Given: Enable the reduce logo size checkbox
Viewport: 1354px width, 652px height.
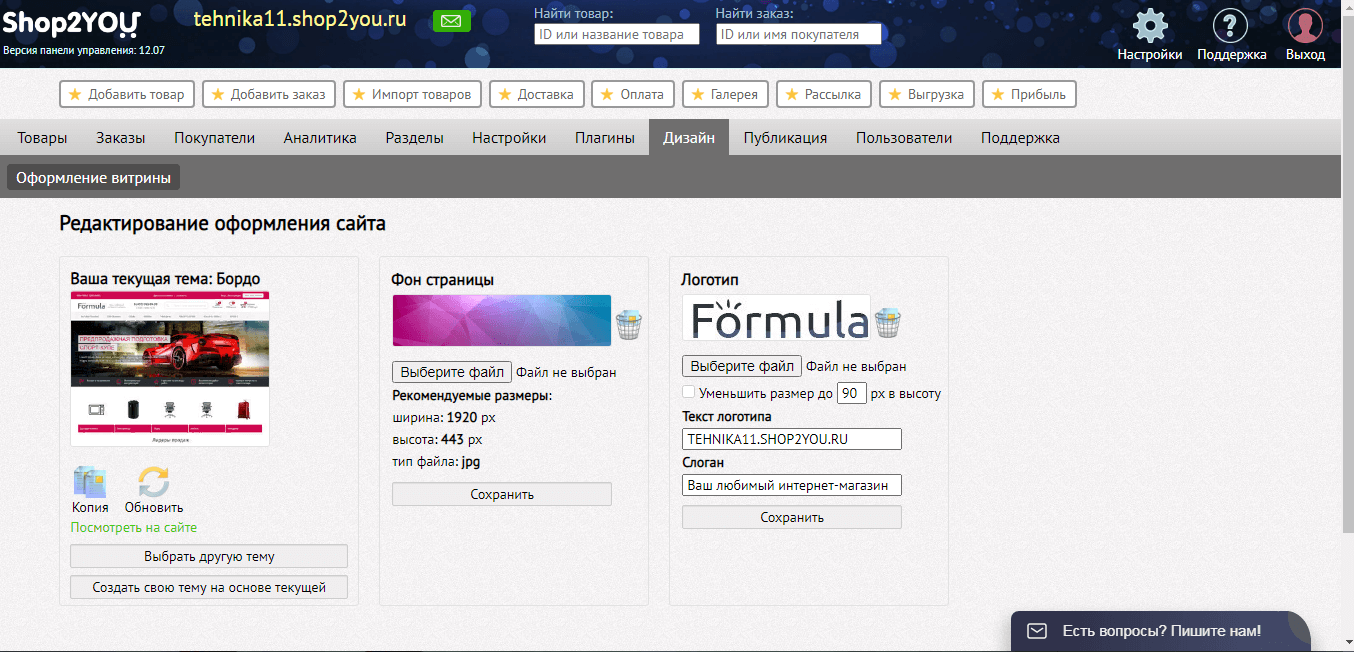Looking at the screenshot, I should pyautogui.click(x=688, y=393).
